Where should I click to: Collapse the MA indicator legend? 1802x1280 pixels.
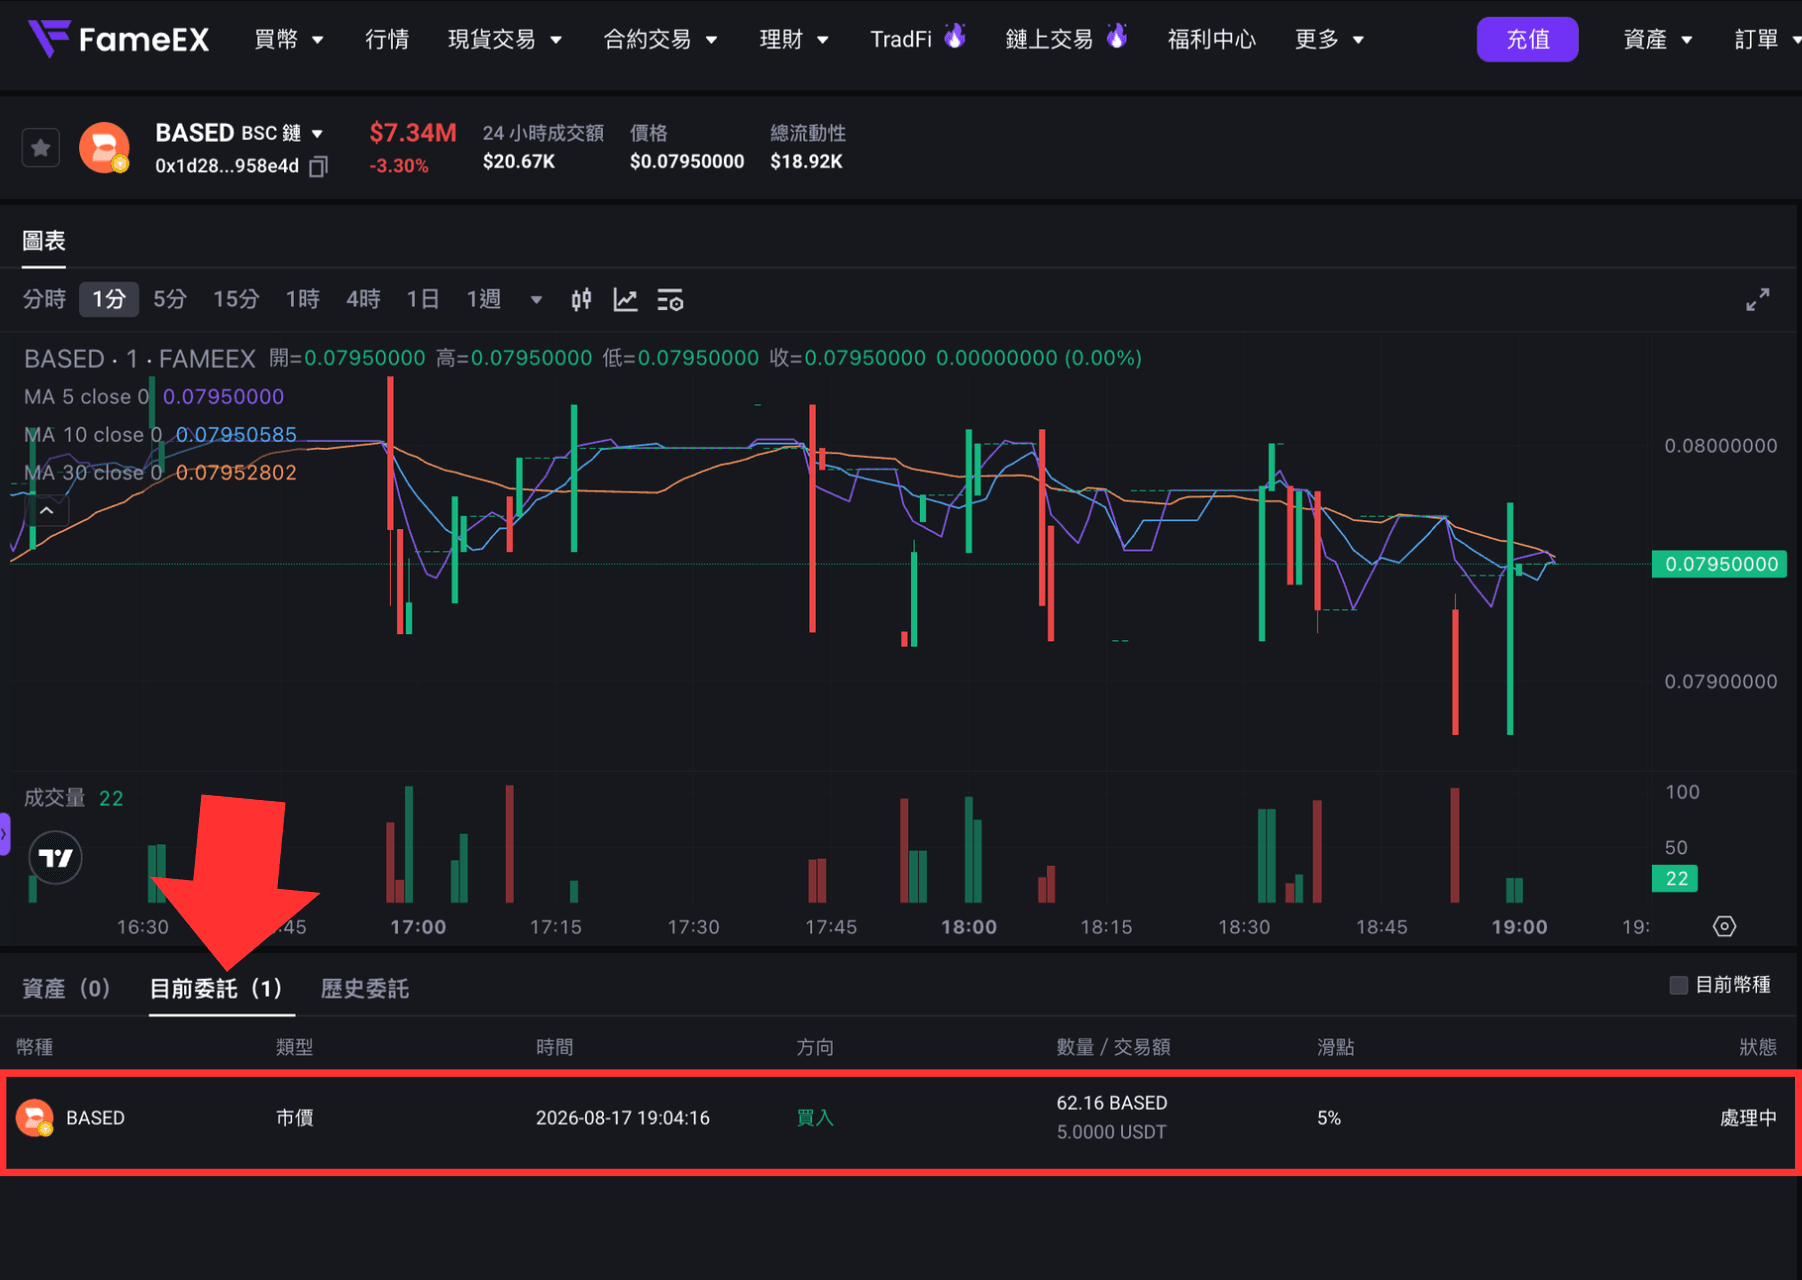pyautogui.click(x=47, y=511)
